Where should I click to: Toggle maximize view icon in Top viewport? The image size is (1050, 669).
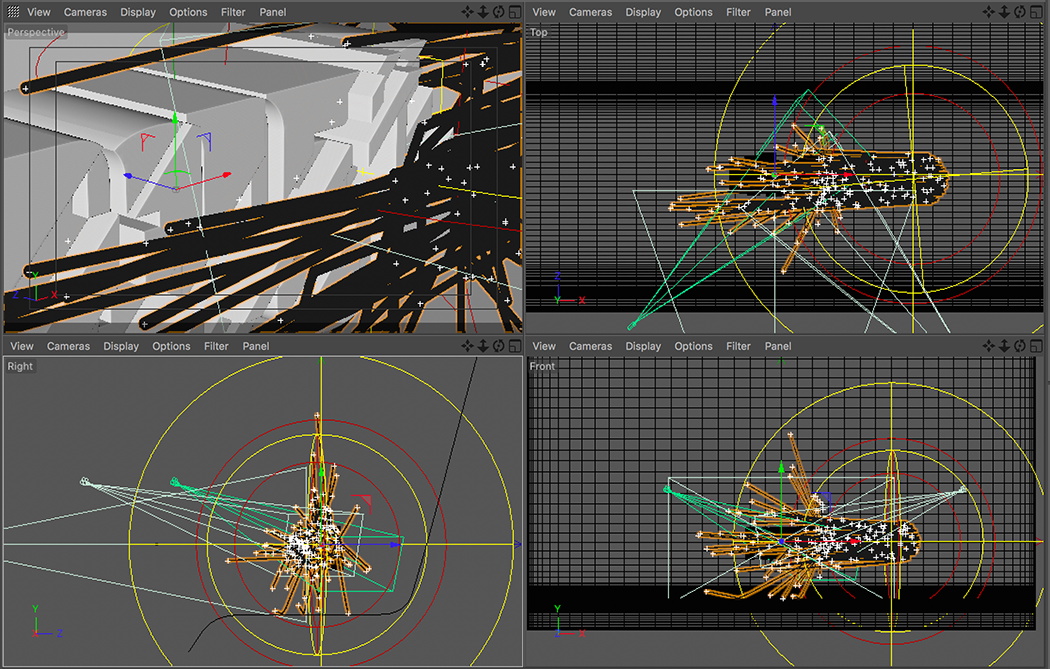pyautogui.click(x=1036, y=11)
